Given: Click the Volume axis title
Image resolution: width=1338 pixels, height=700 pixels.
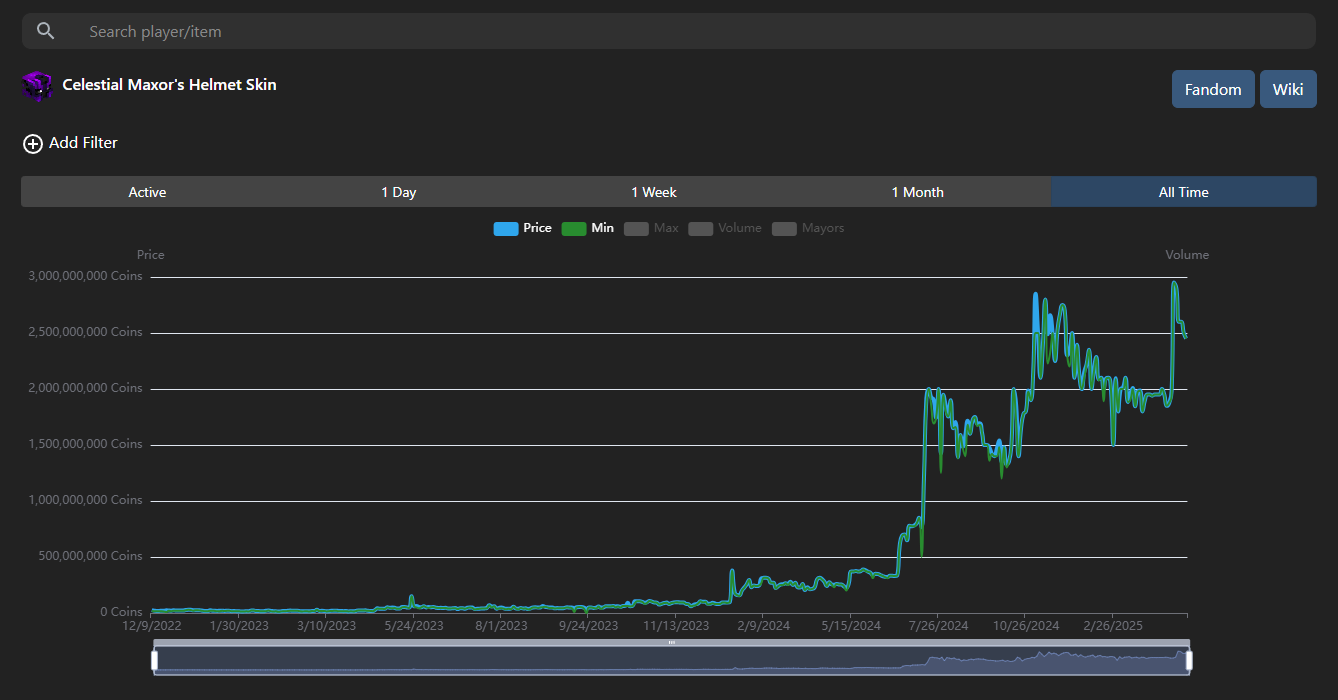Looking at the screenshot, I should pos(1187,255).
